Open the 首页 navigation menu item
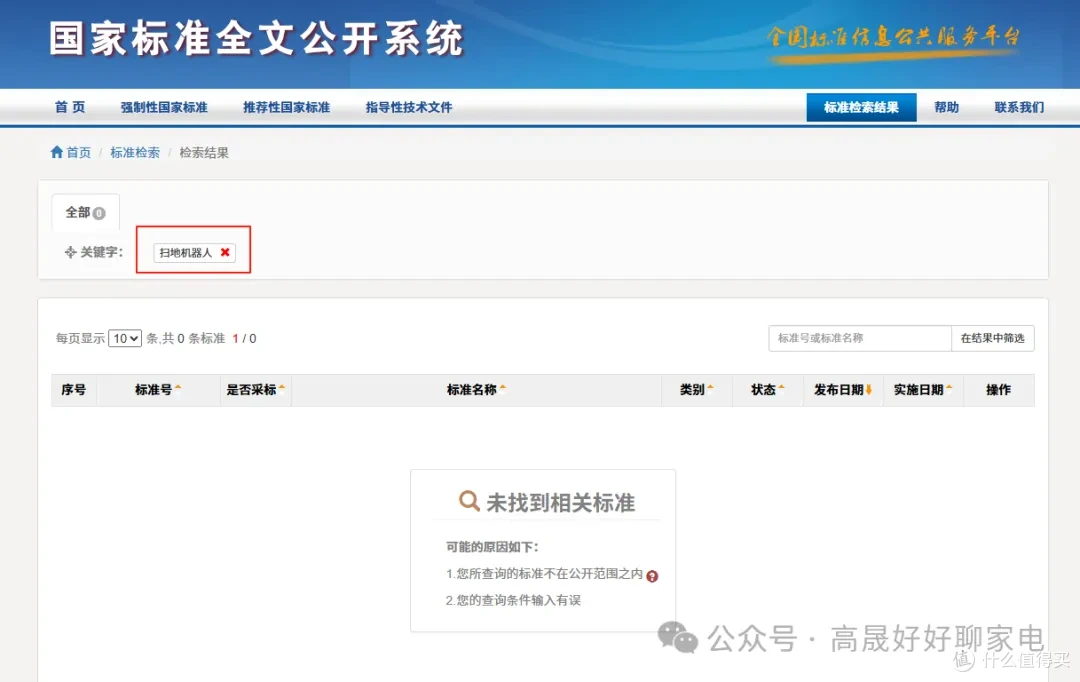The image size is (1080, 682). click(x=70, y=107)
